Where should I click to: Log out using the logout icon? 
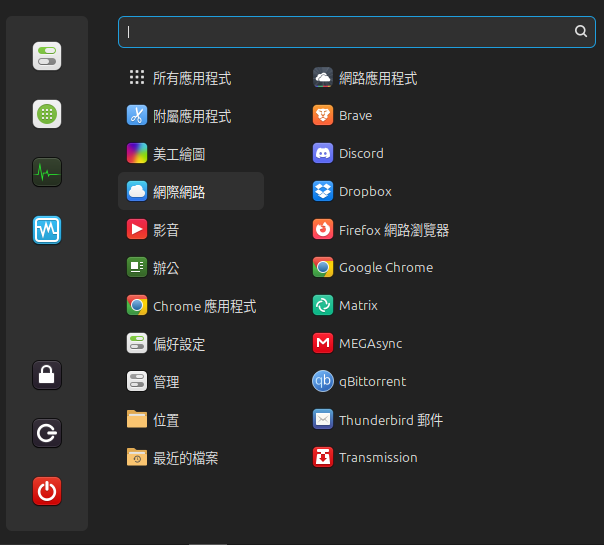(x=47, y=433)
